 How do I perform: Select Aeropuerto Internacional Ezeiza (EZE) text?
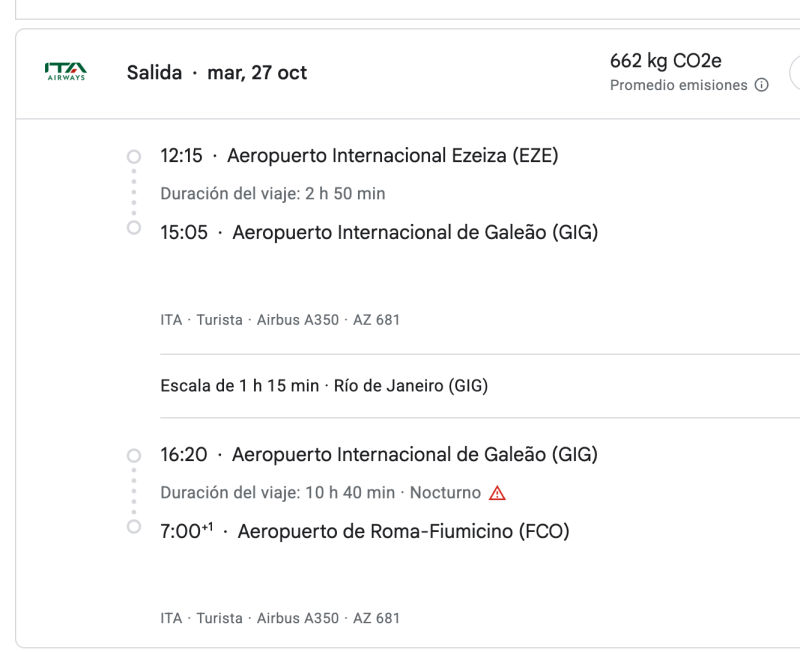[393, 156]
